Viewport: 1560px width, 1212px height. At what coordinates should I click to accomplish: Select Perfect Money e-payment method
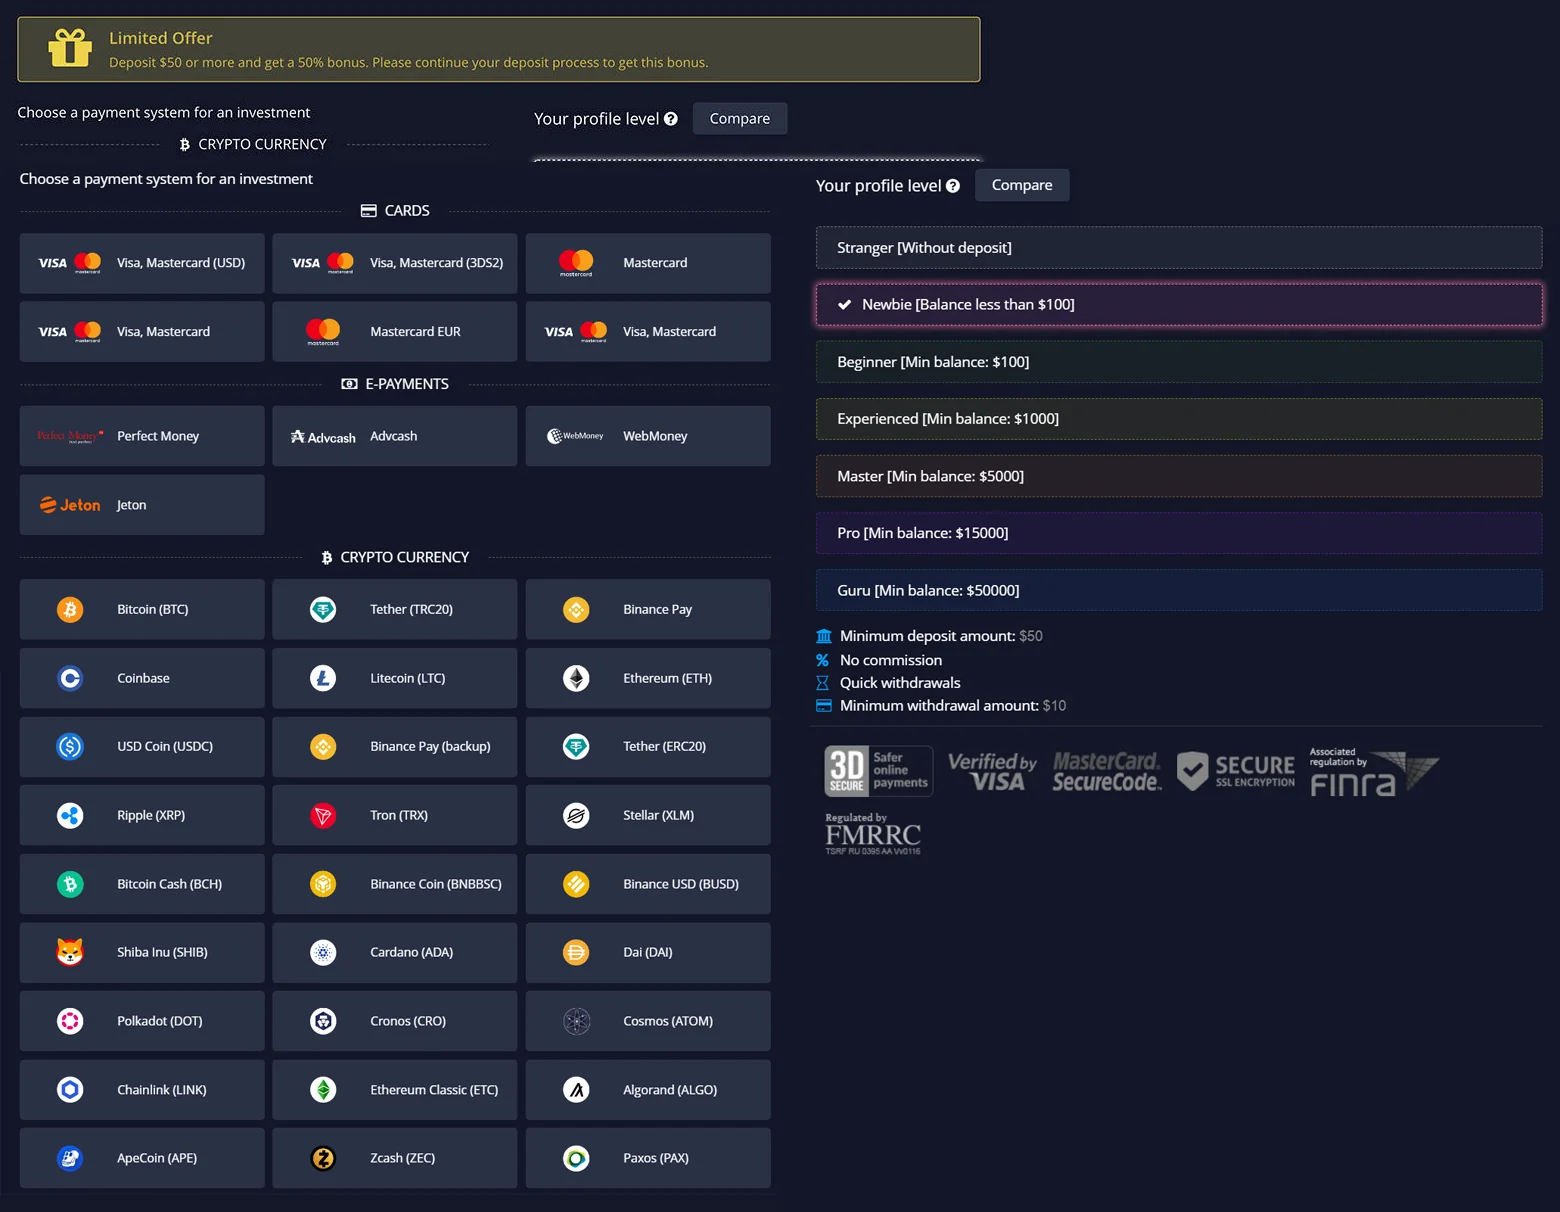click(142, 436)
